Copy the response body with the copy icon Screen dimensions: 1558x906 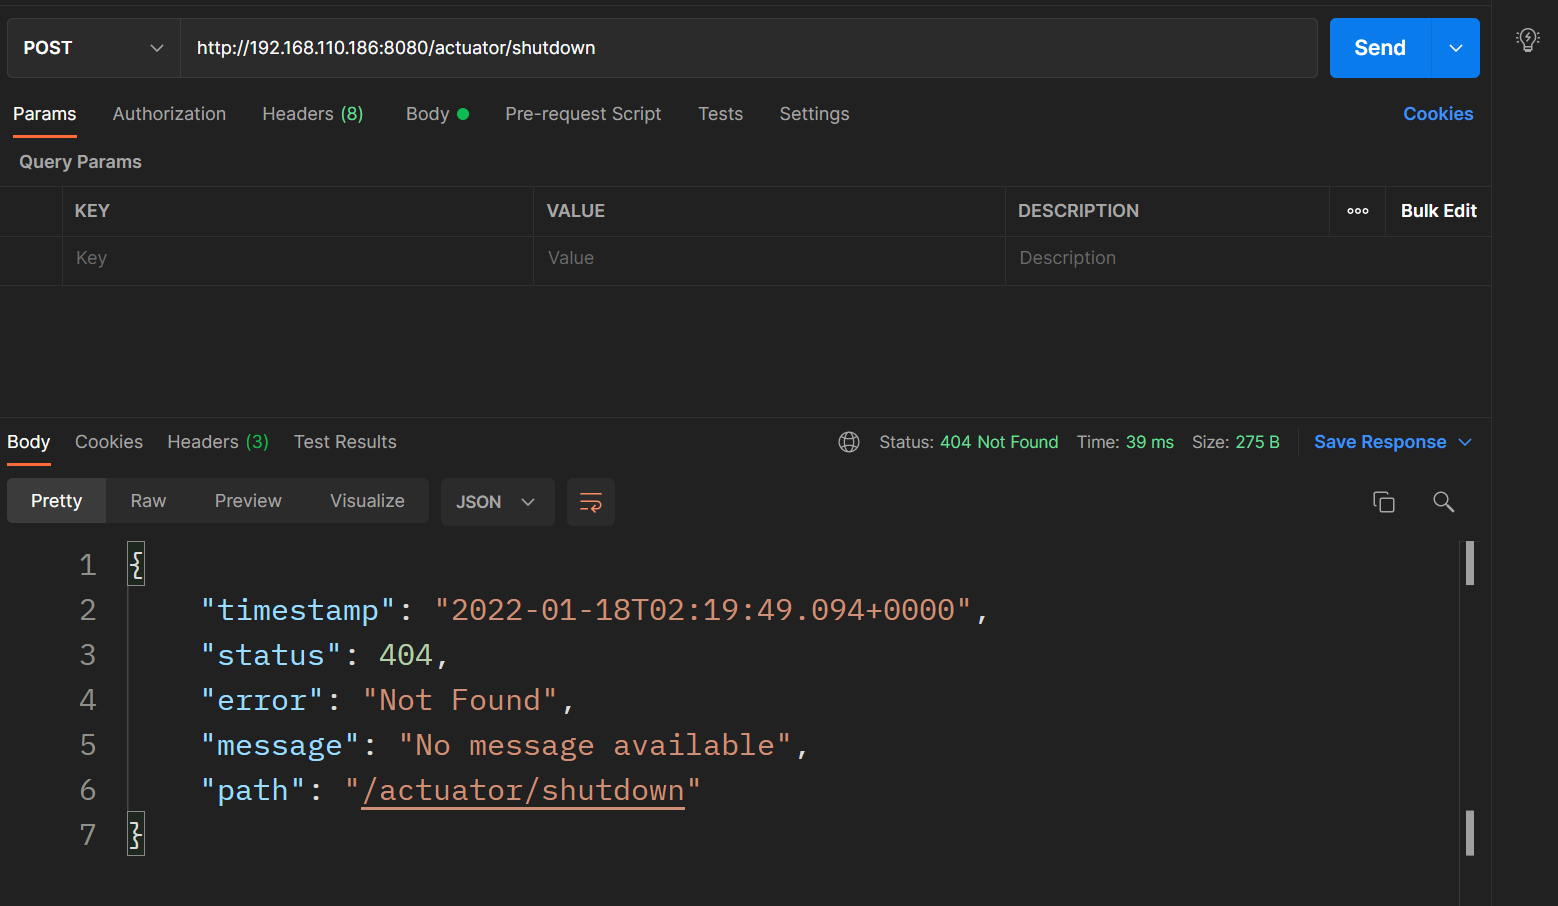[1383, 502]
